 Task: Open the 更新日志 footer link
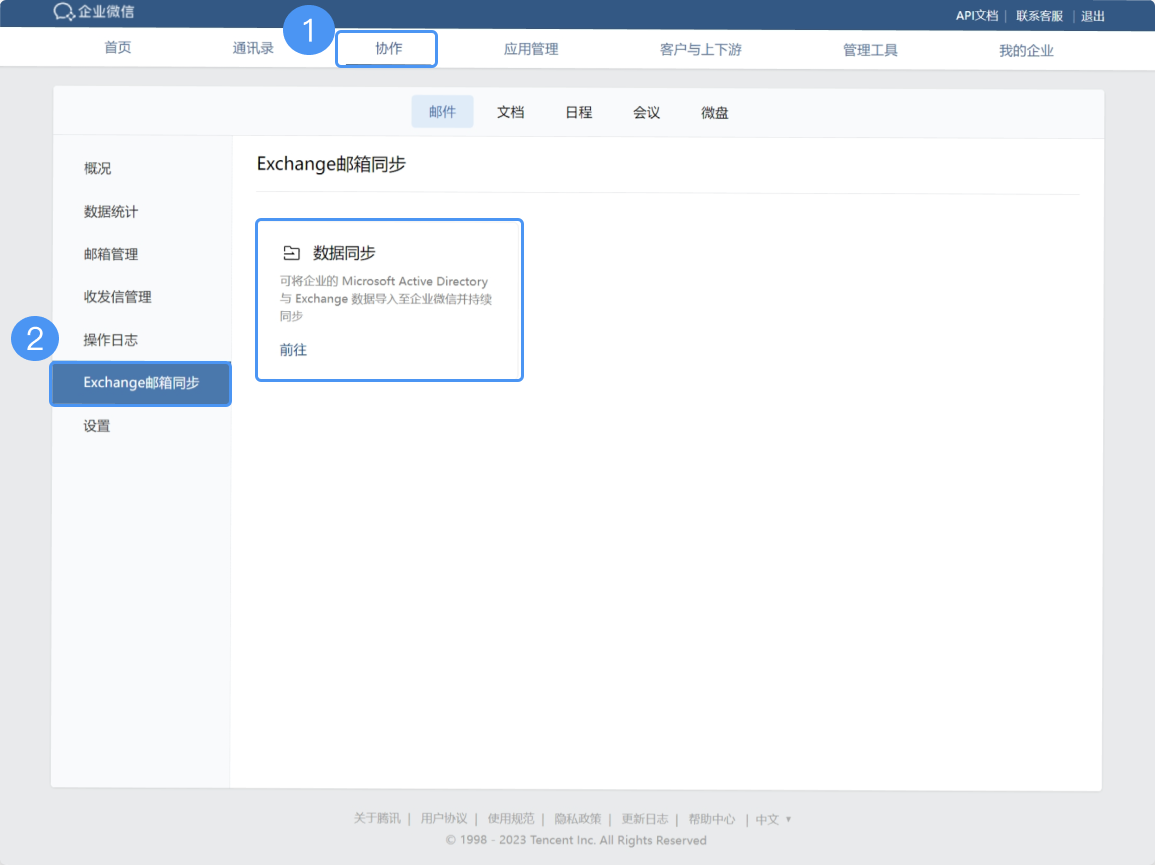[x=645, y=819]
